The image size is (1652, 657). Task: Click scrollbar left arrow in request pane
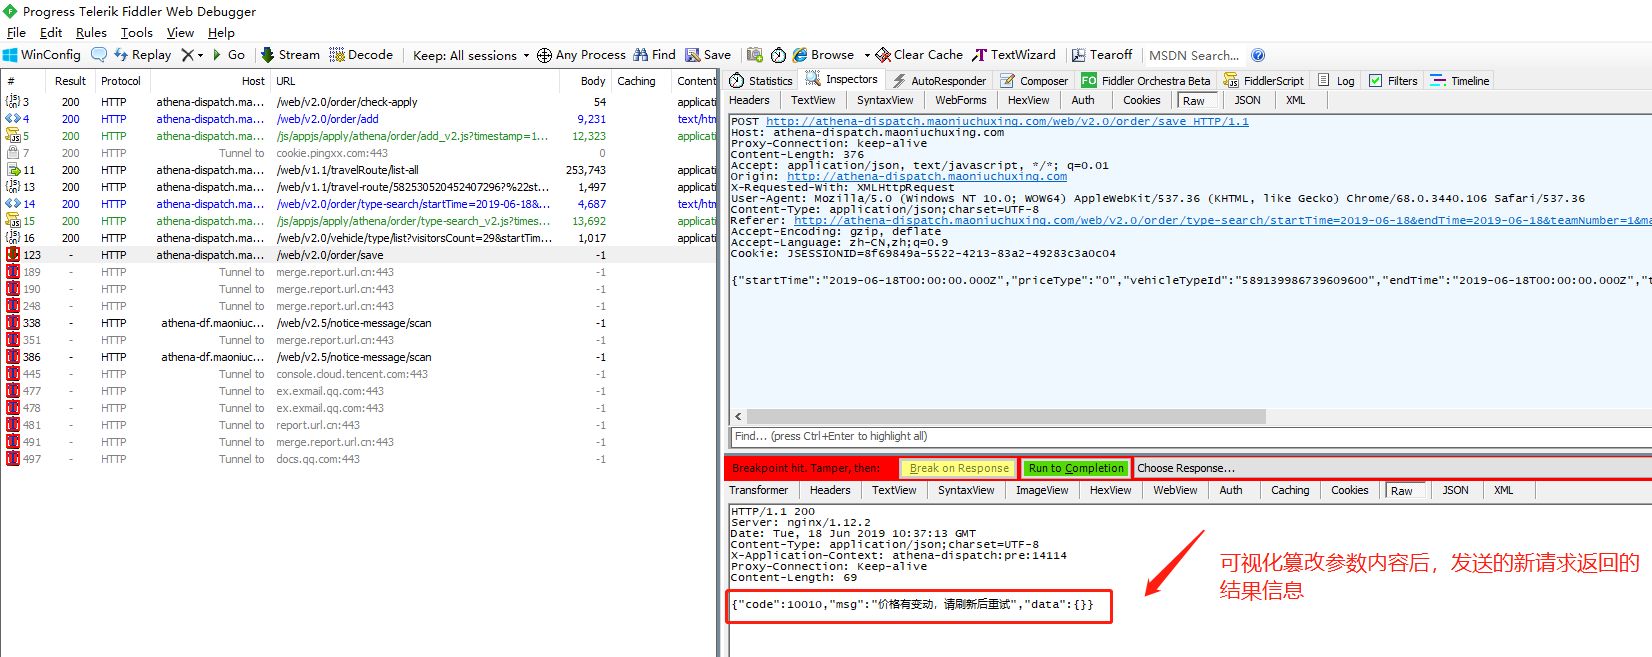738,416
